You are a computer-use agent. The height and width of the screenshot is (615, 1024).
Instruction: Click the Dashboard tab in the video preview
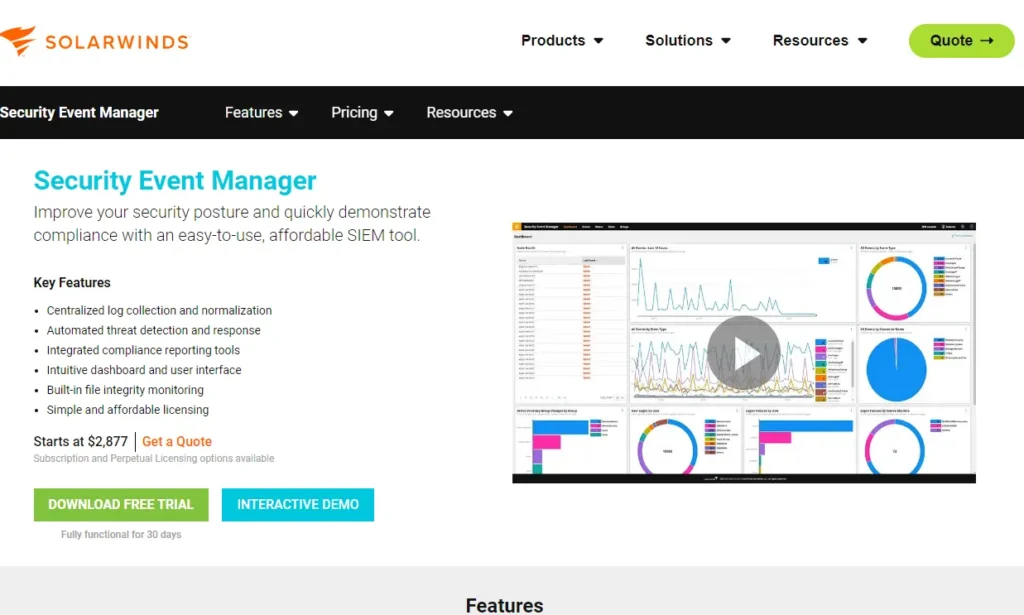tap(570, 228)
